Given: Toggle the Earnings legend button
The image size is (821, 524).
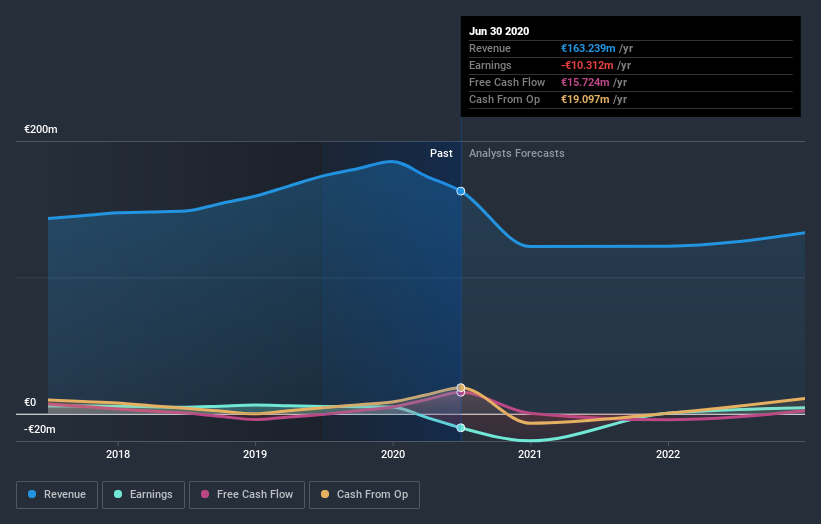Looking at the screenshot, I should pos(143,495).
